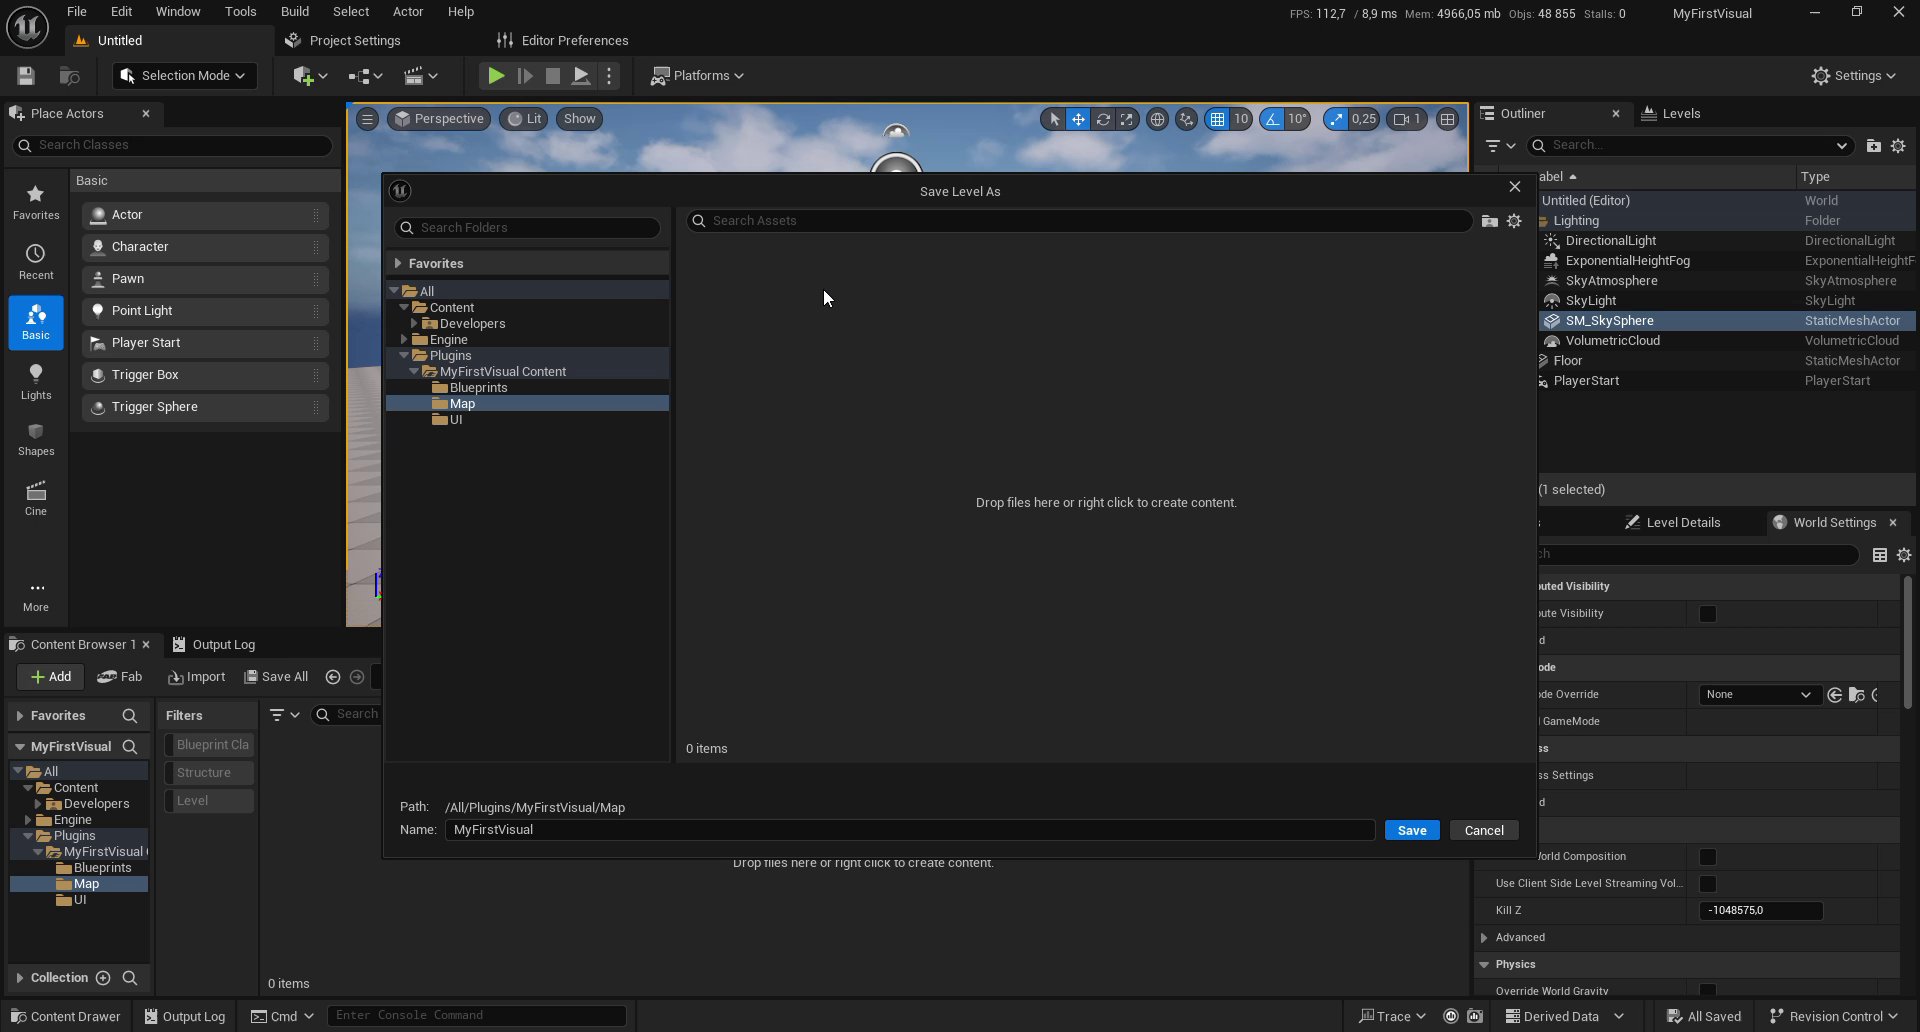Toggle rotation snapping in viewport

click(x=1271, y=119)
